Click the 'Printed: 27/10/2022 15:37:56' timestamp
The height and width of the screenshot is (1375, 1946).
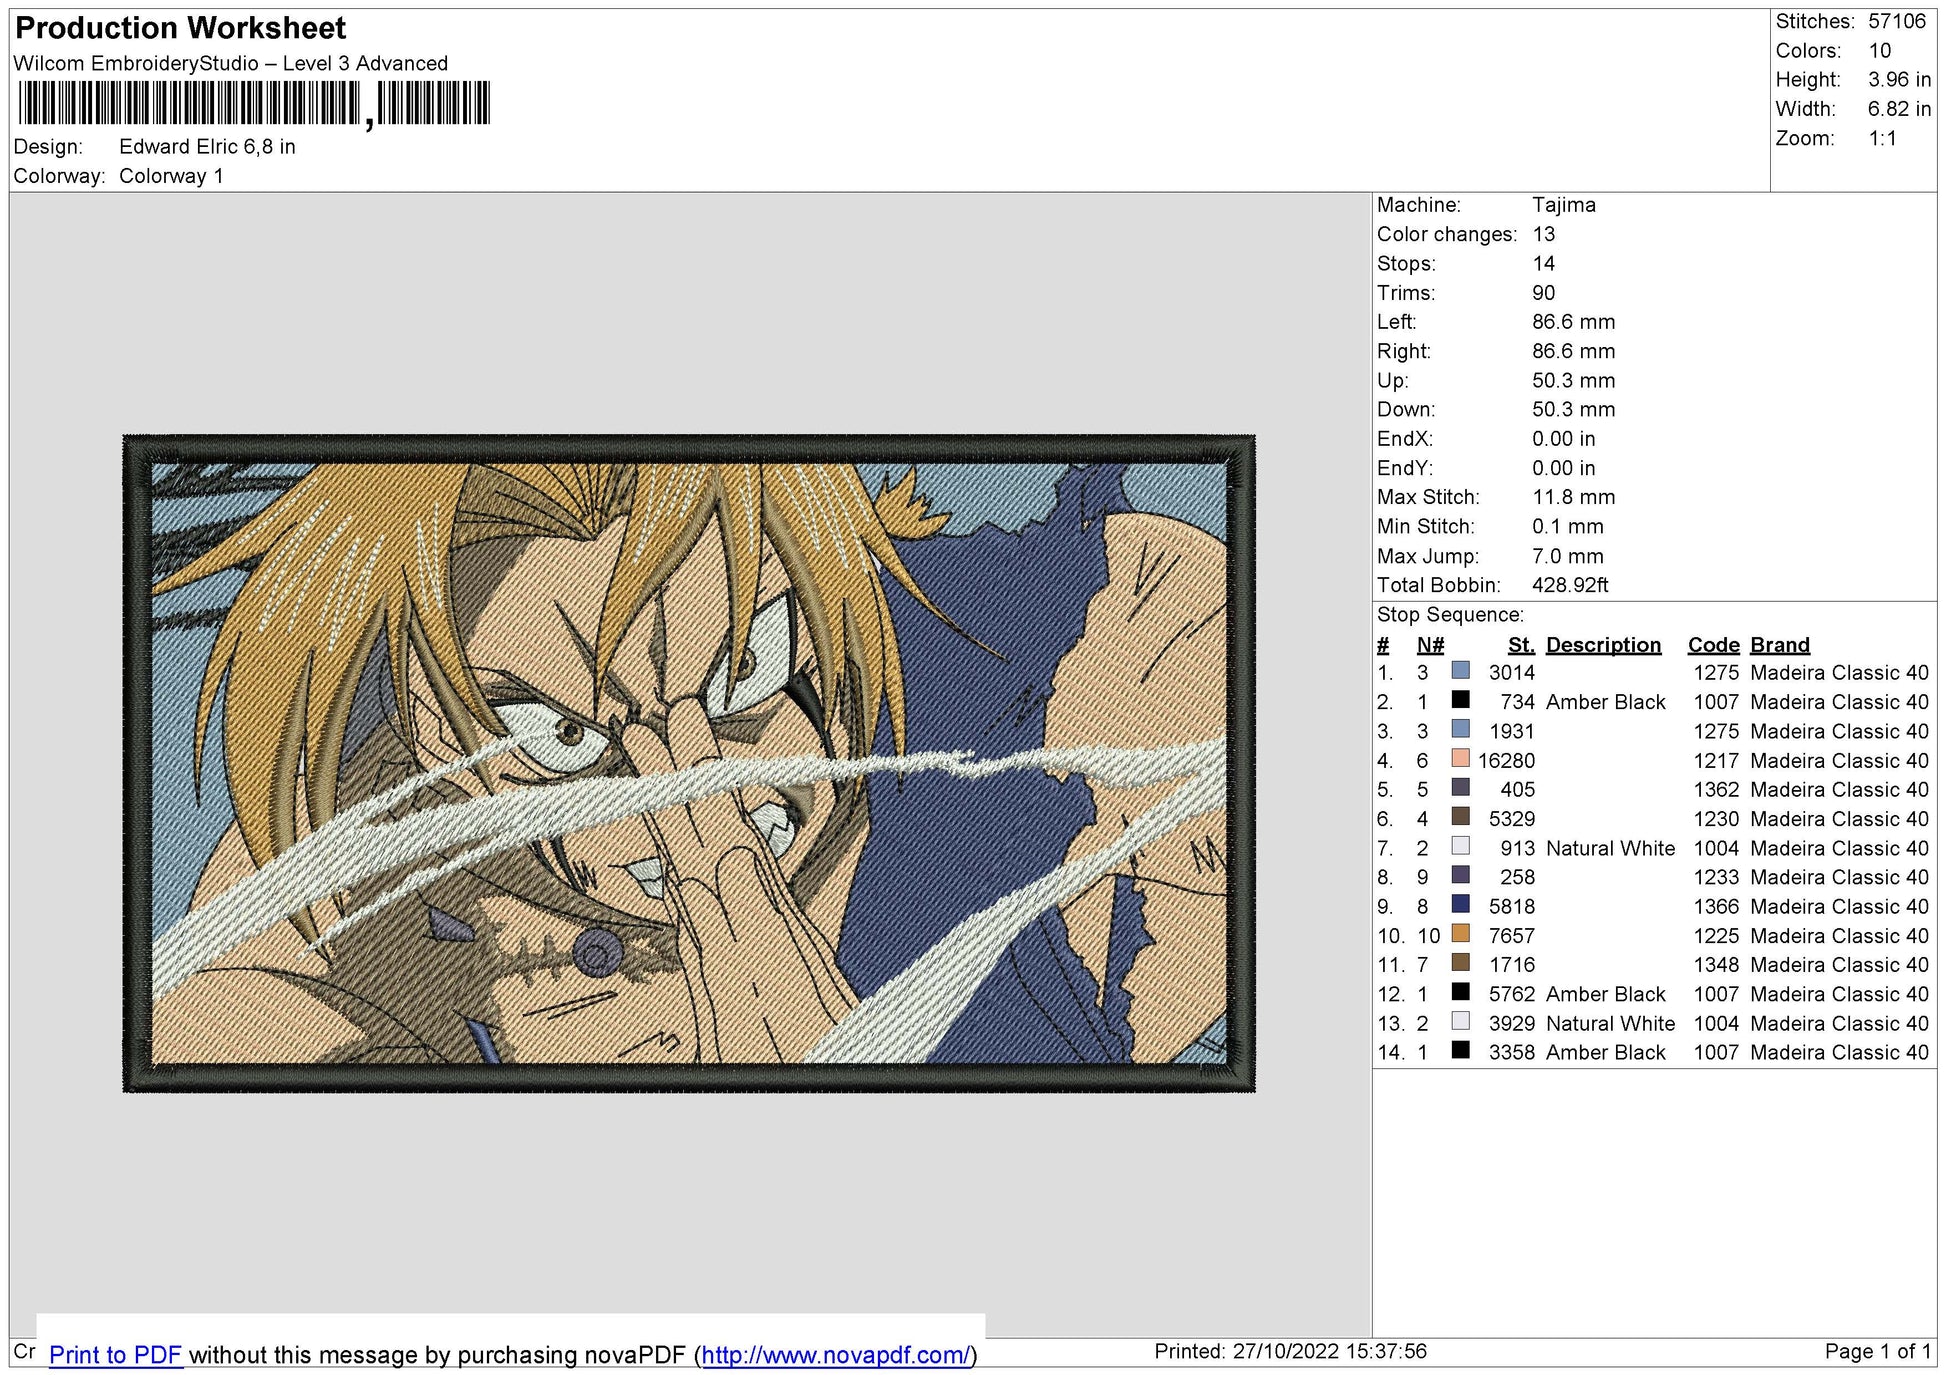(1290, 1352)
